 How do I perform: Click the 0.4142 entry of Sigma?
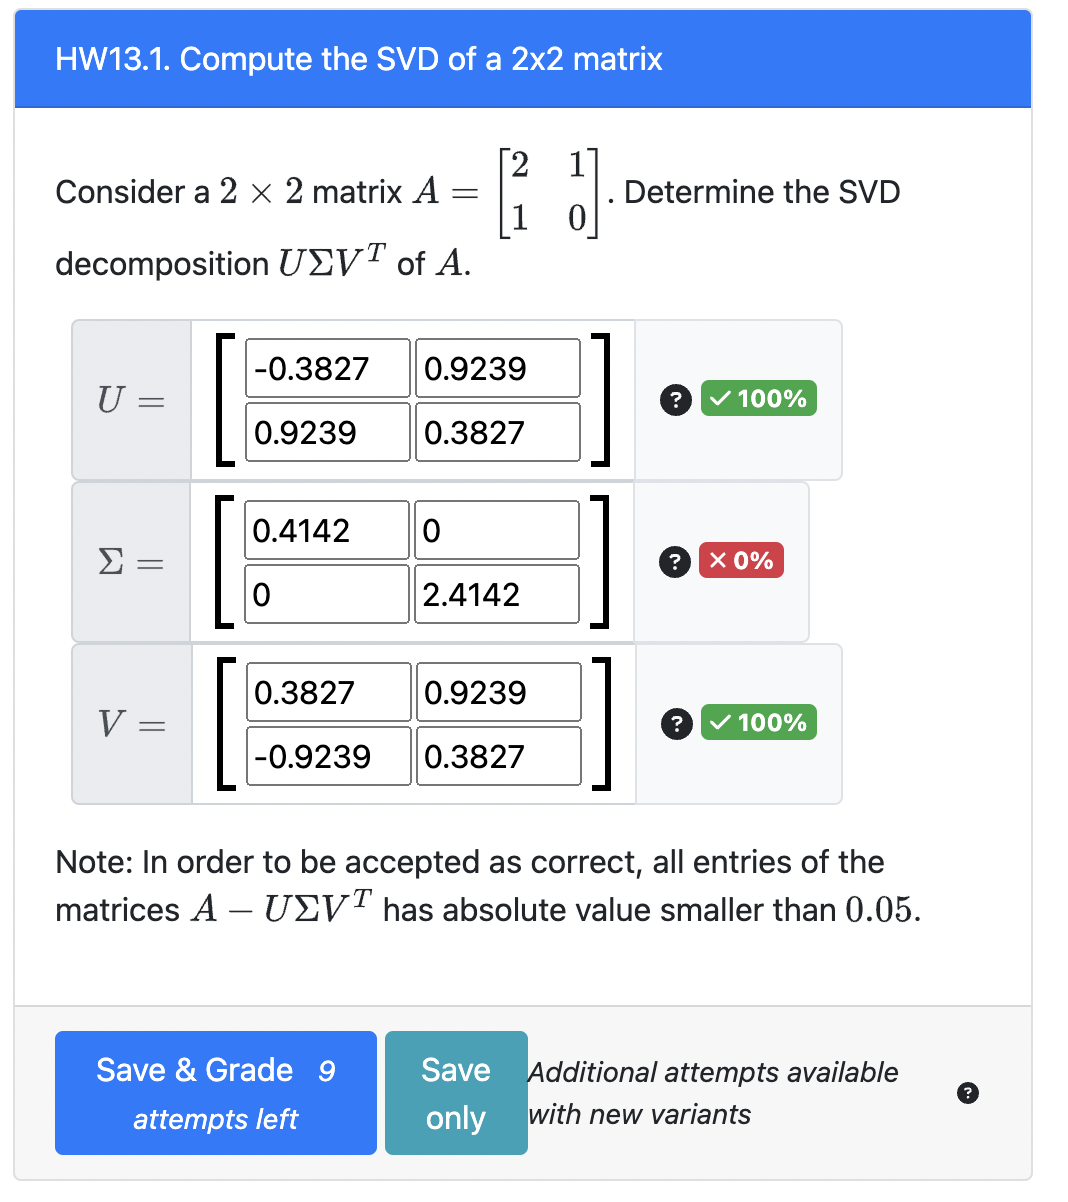click(327, 529)
